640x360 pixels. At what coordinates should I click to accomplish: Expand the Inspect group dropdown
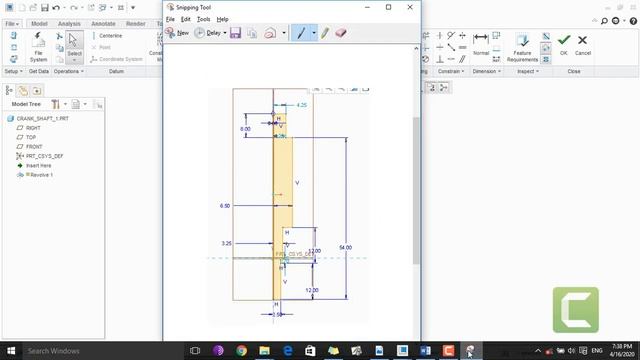(x=528, y=71)
